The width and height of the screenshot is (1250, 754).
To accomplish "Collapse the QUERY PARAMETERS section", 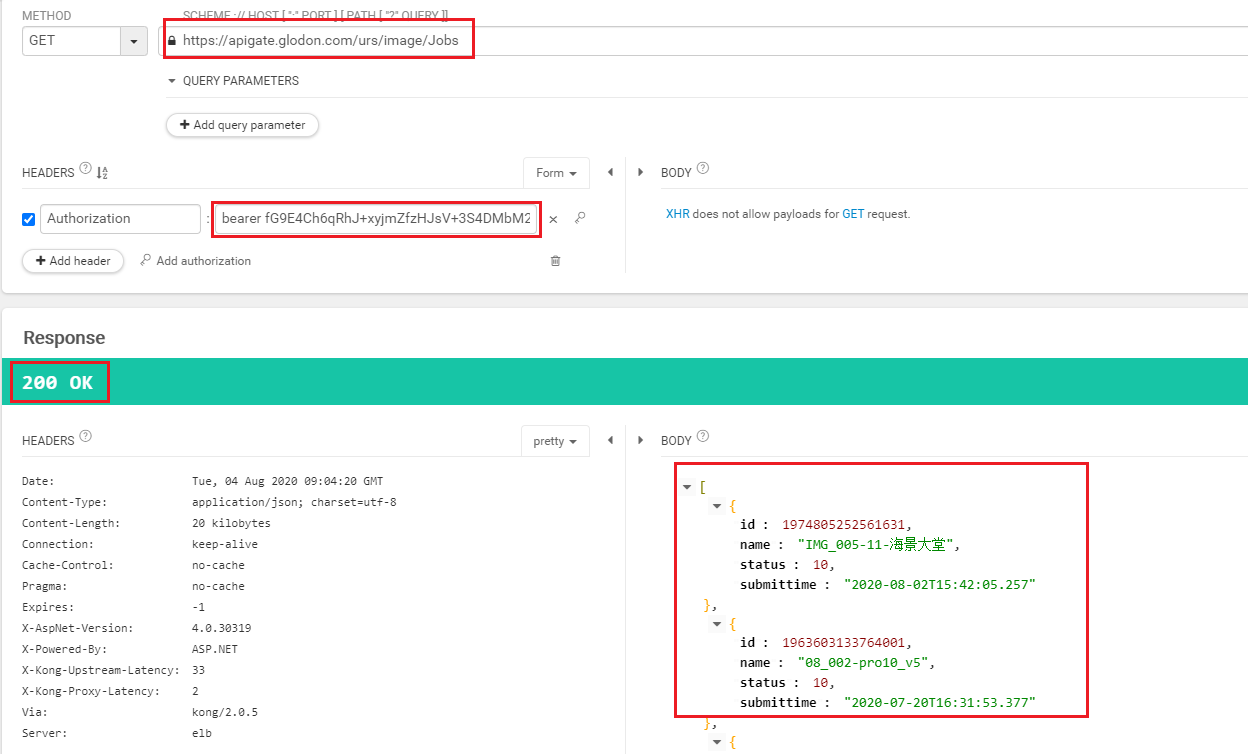I will [172, 81].
